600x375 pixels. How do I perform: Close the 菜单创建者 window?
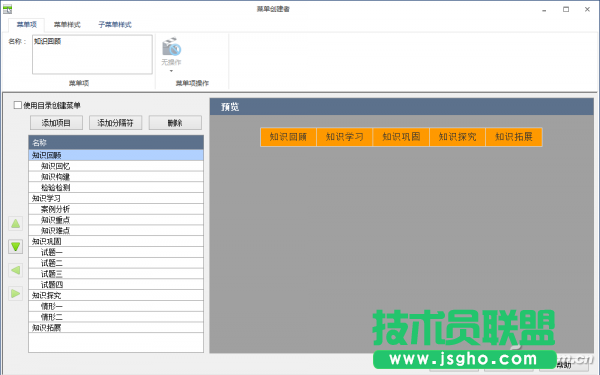(x=587, y=10)
